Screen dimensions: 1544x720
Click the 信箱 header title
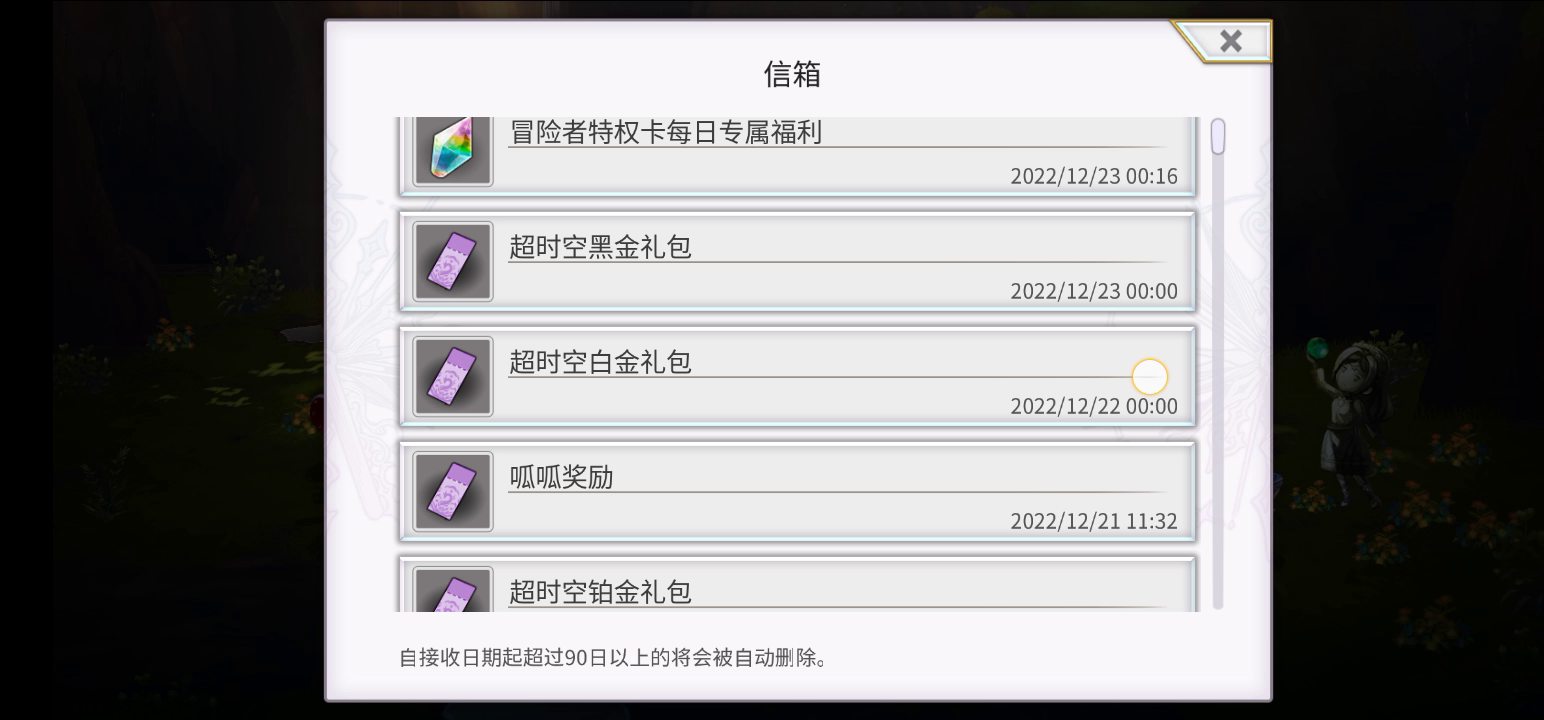(x=792, y=74)
